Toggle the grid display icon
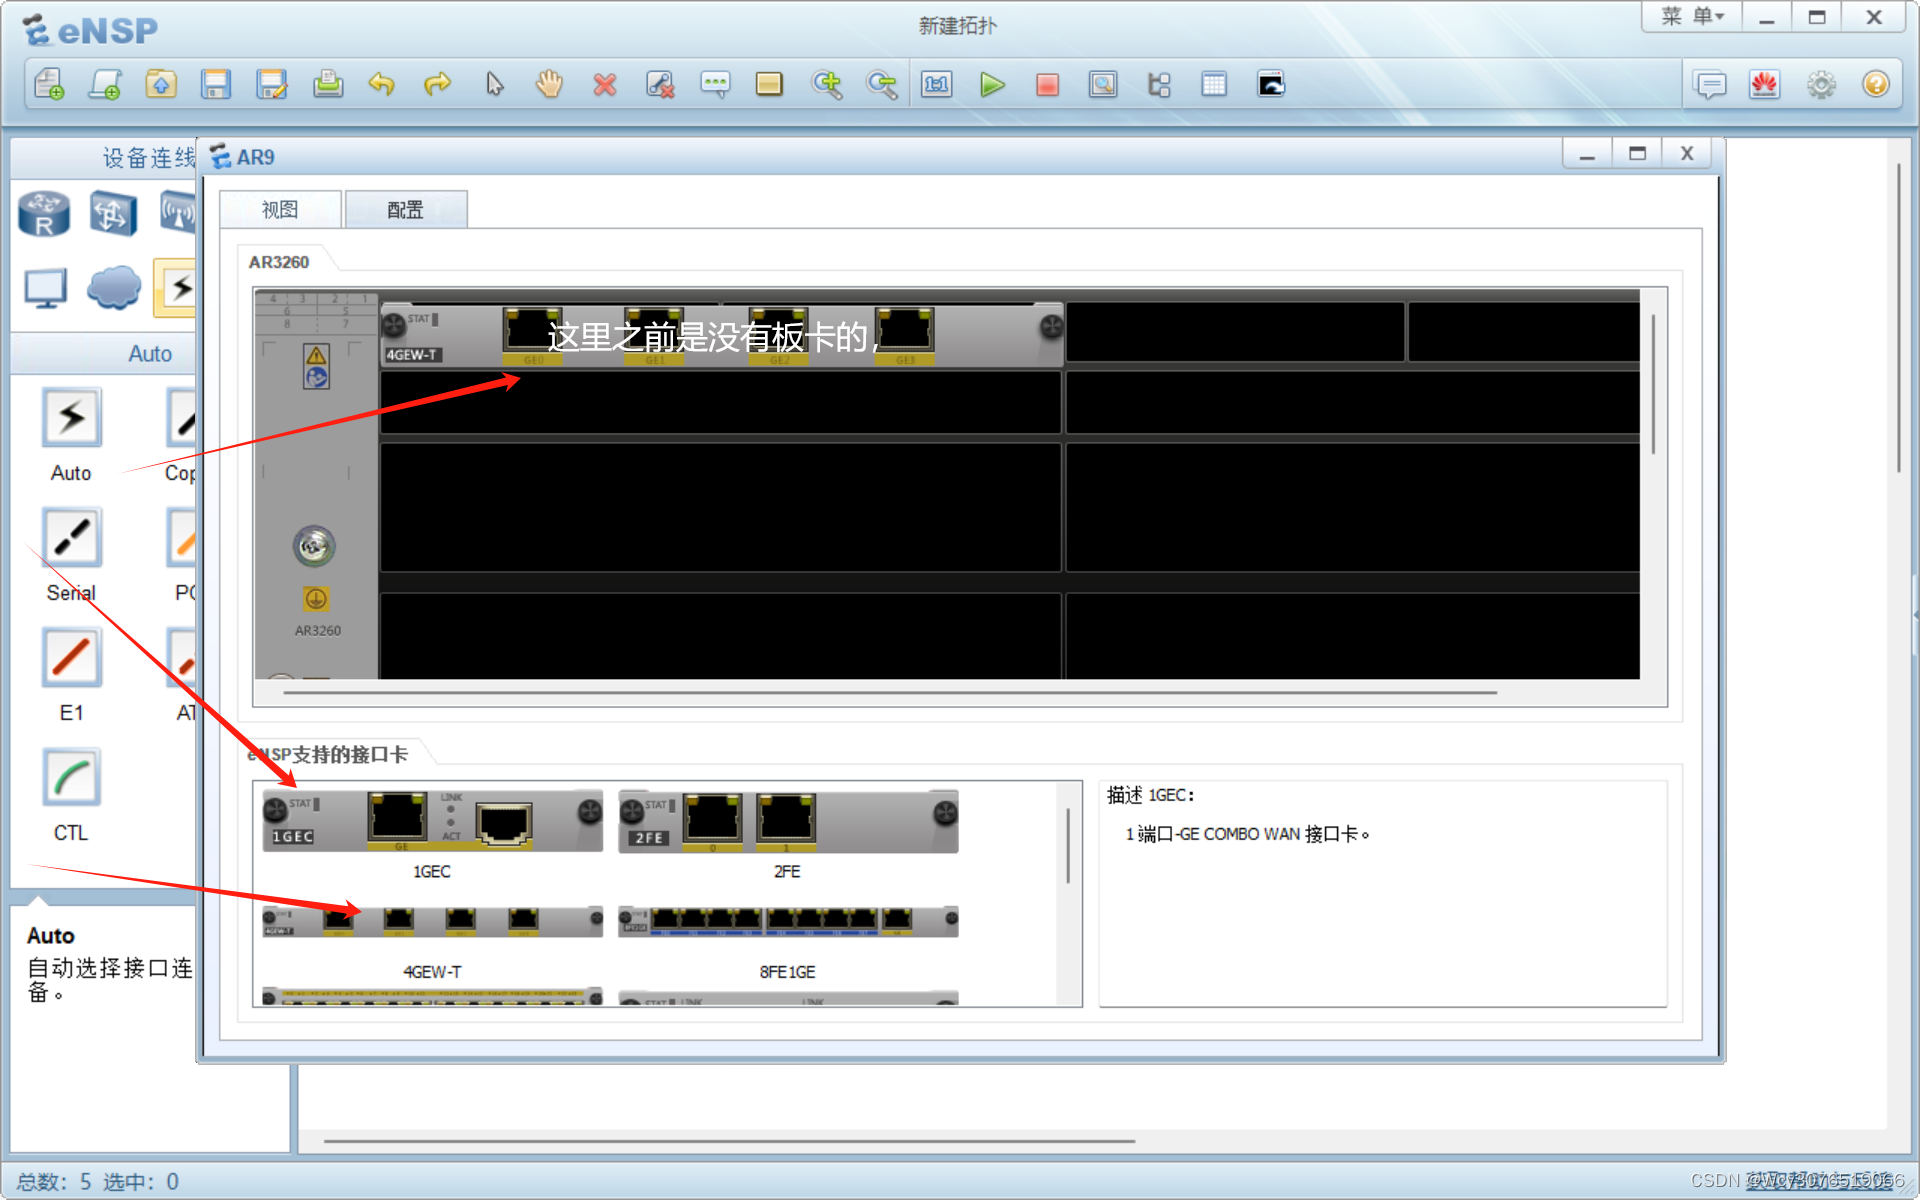Screen dimensions: 1920x1200 [x=1214, y=85]
